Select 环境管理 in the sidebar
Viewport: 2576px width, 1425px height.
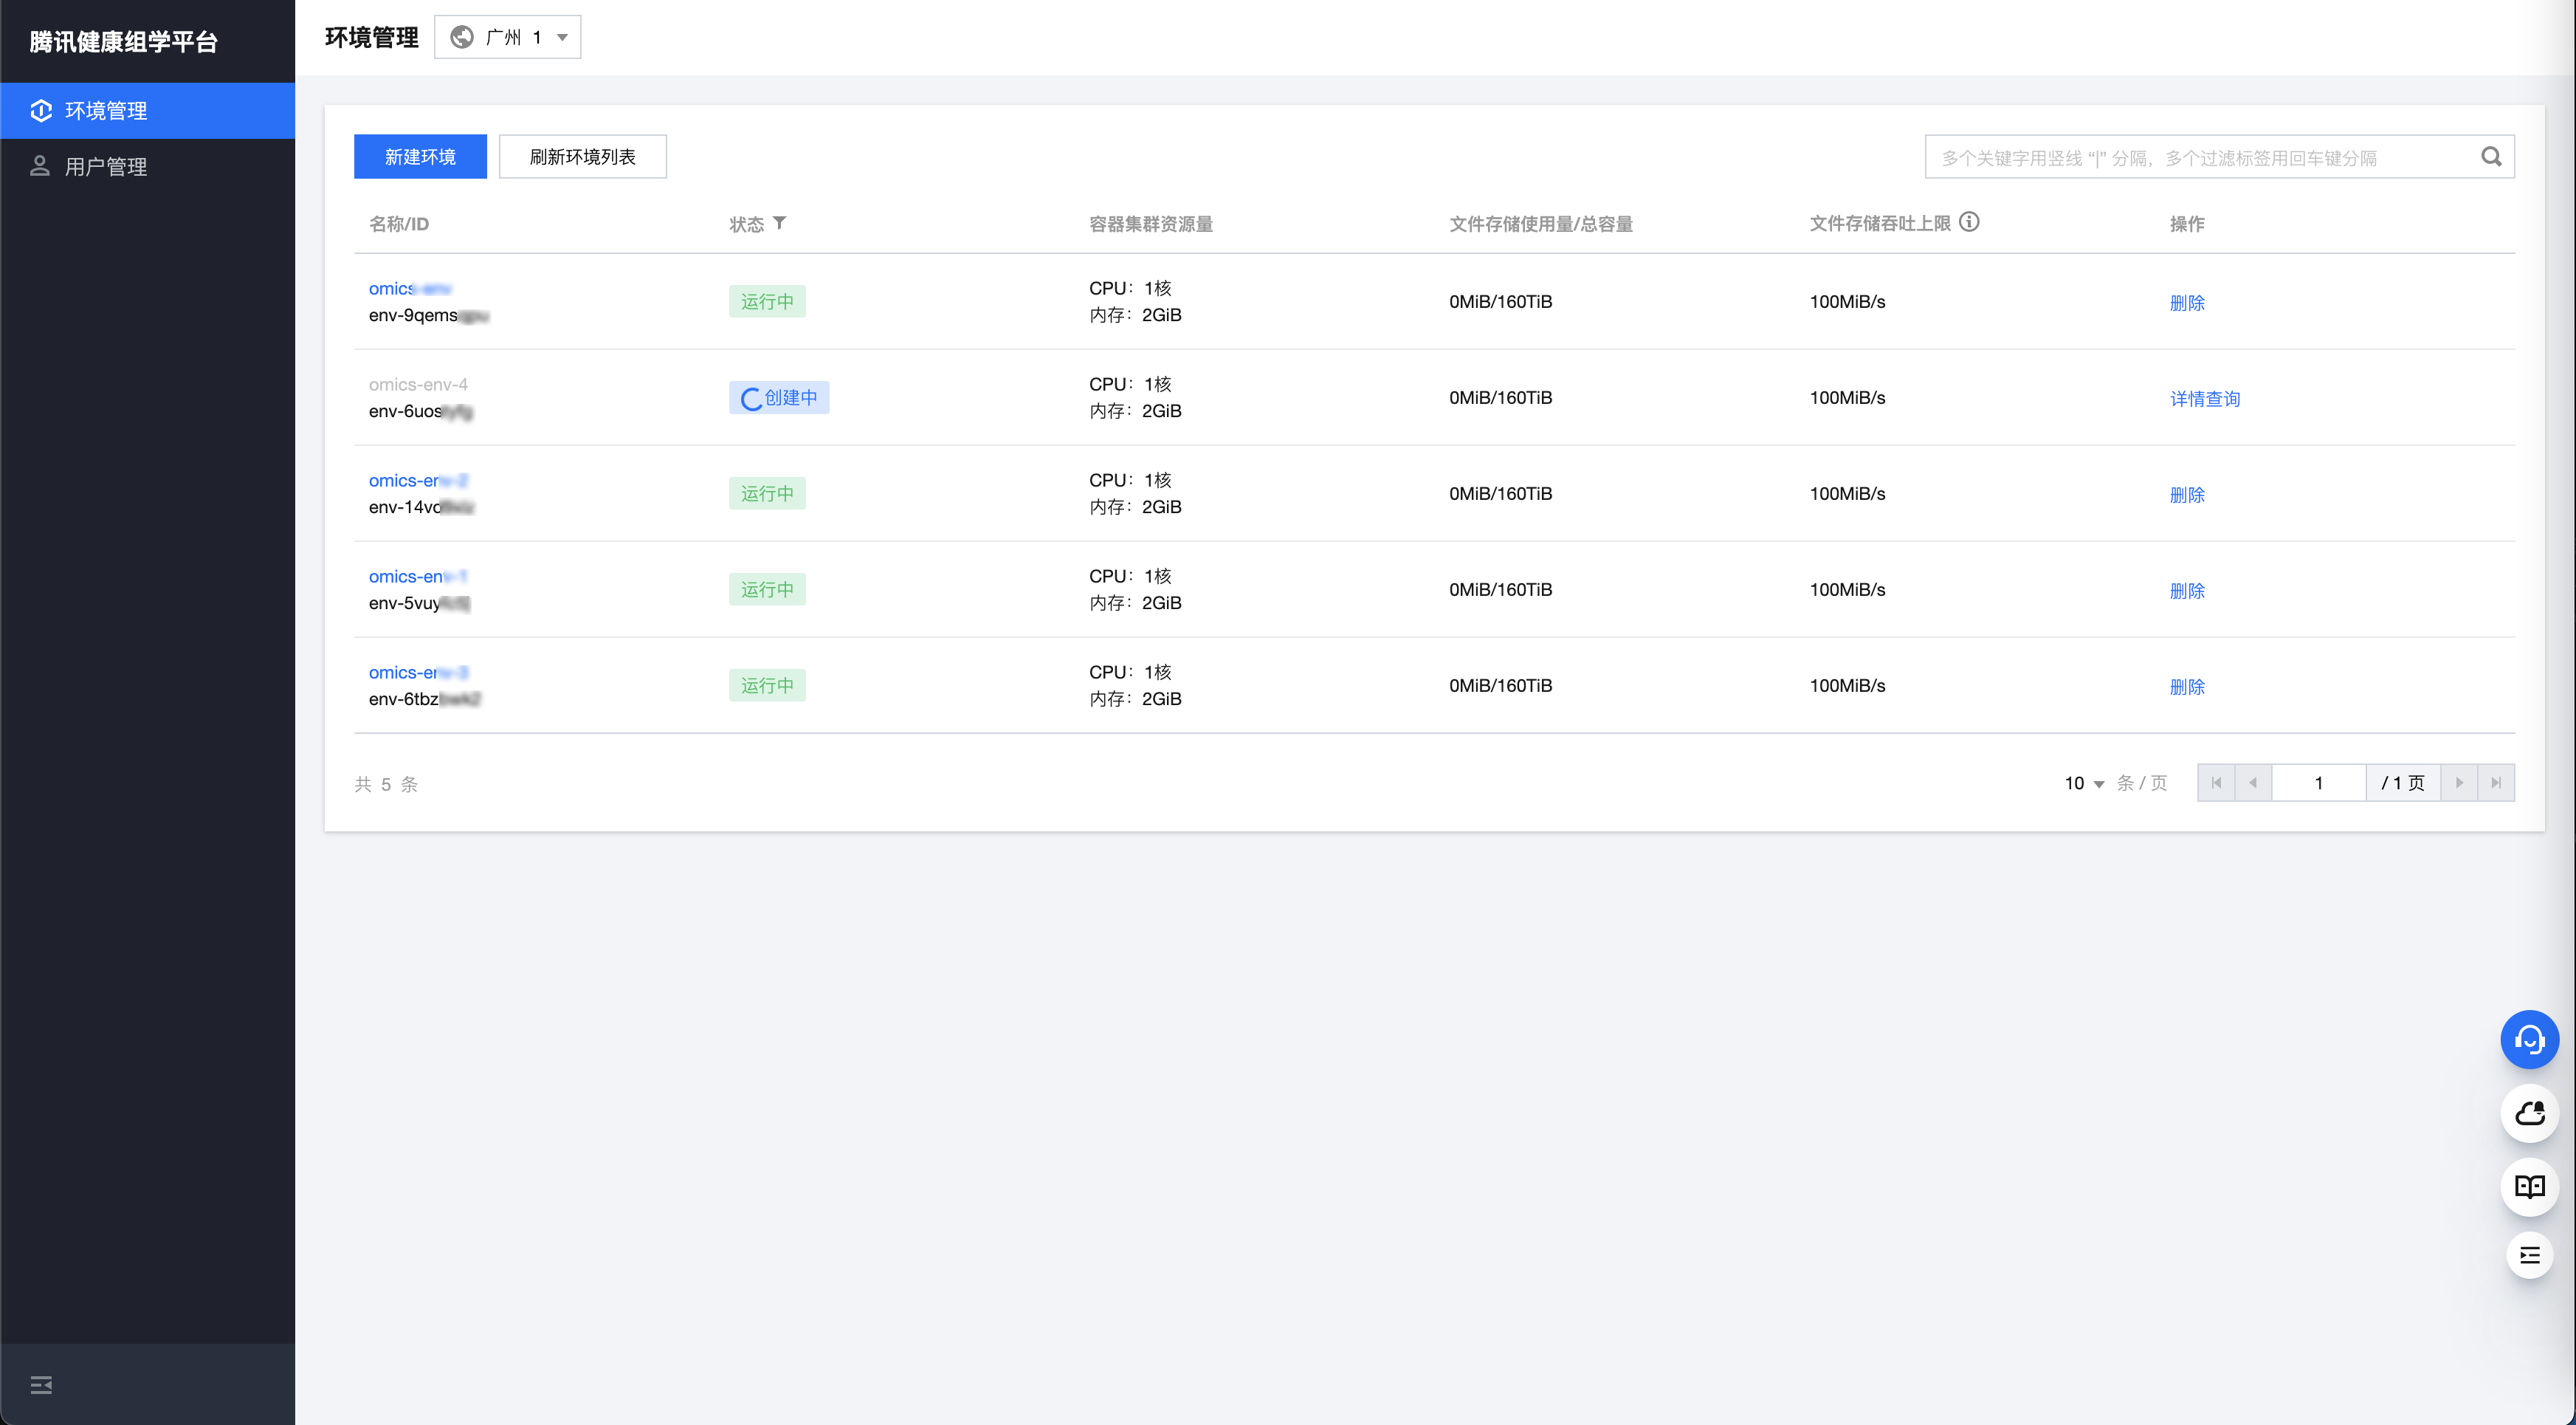pos(106,111)
